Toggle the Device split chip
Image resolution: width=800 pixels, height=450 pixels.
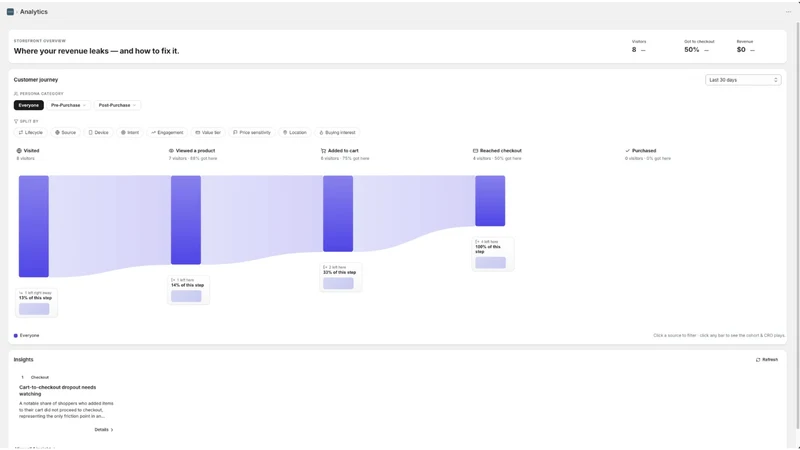(98, 133)
